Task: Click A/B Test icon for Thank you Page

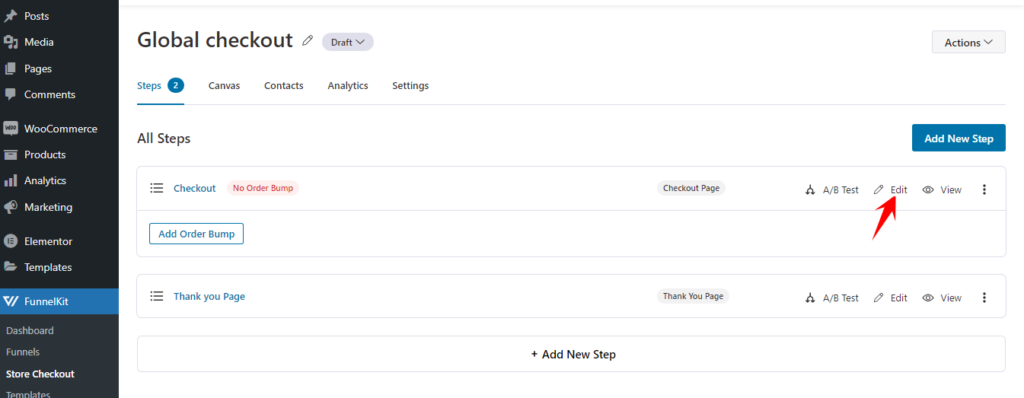Action: click(x=810, y=298)
